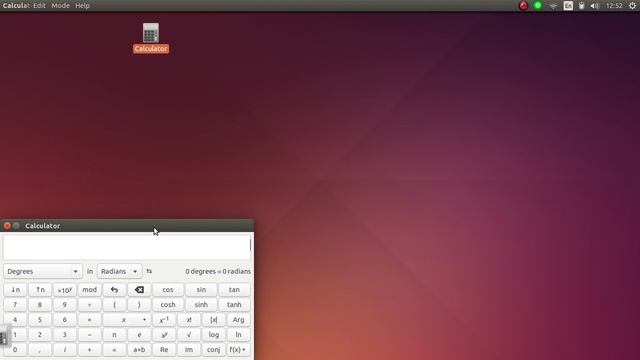640x360 pixels.
Task: Click the calculator expression input field
Action: coord(127,247)
